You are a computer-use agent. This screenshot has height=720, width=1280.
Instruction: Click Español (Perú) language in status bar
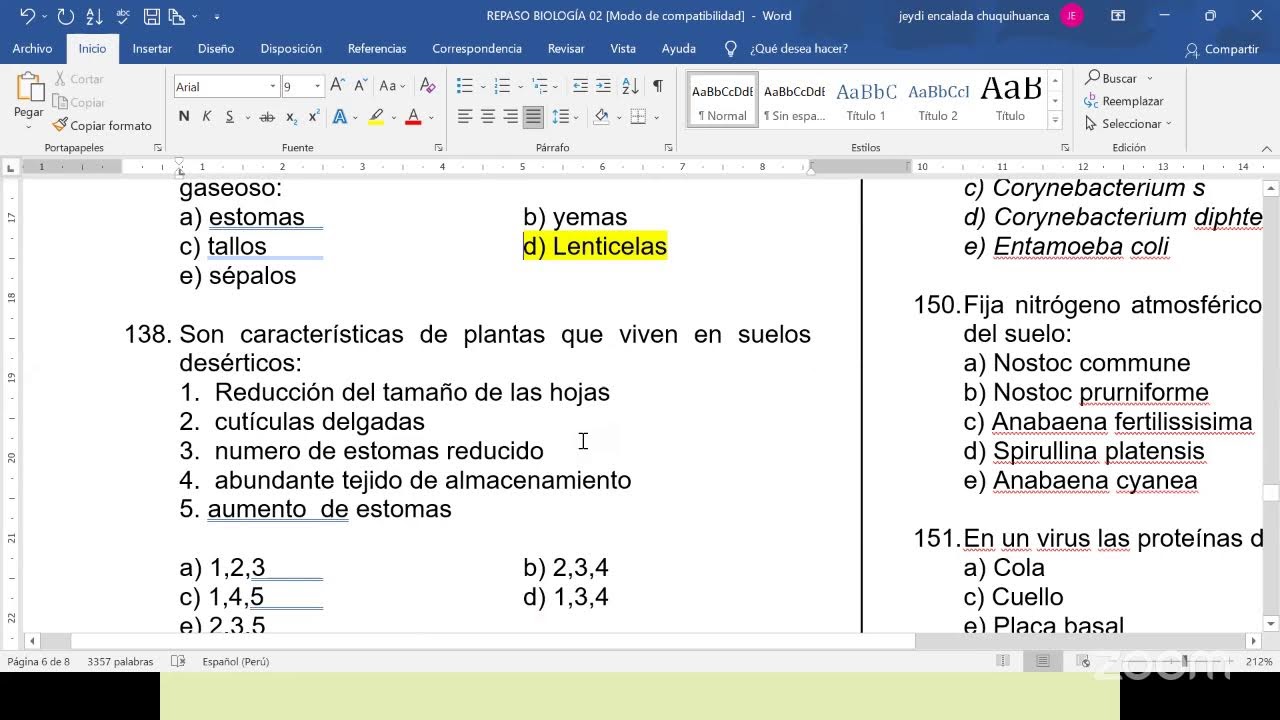click(236, 661)
